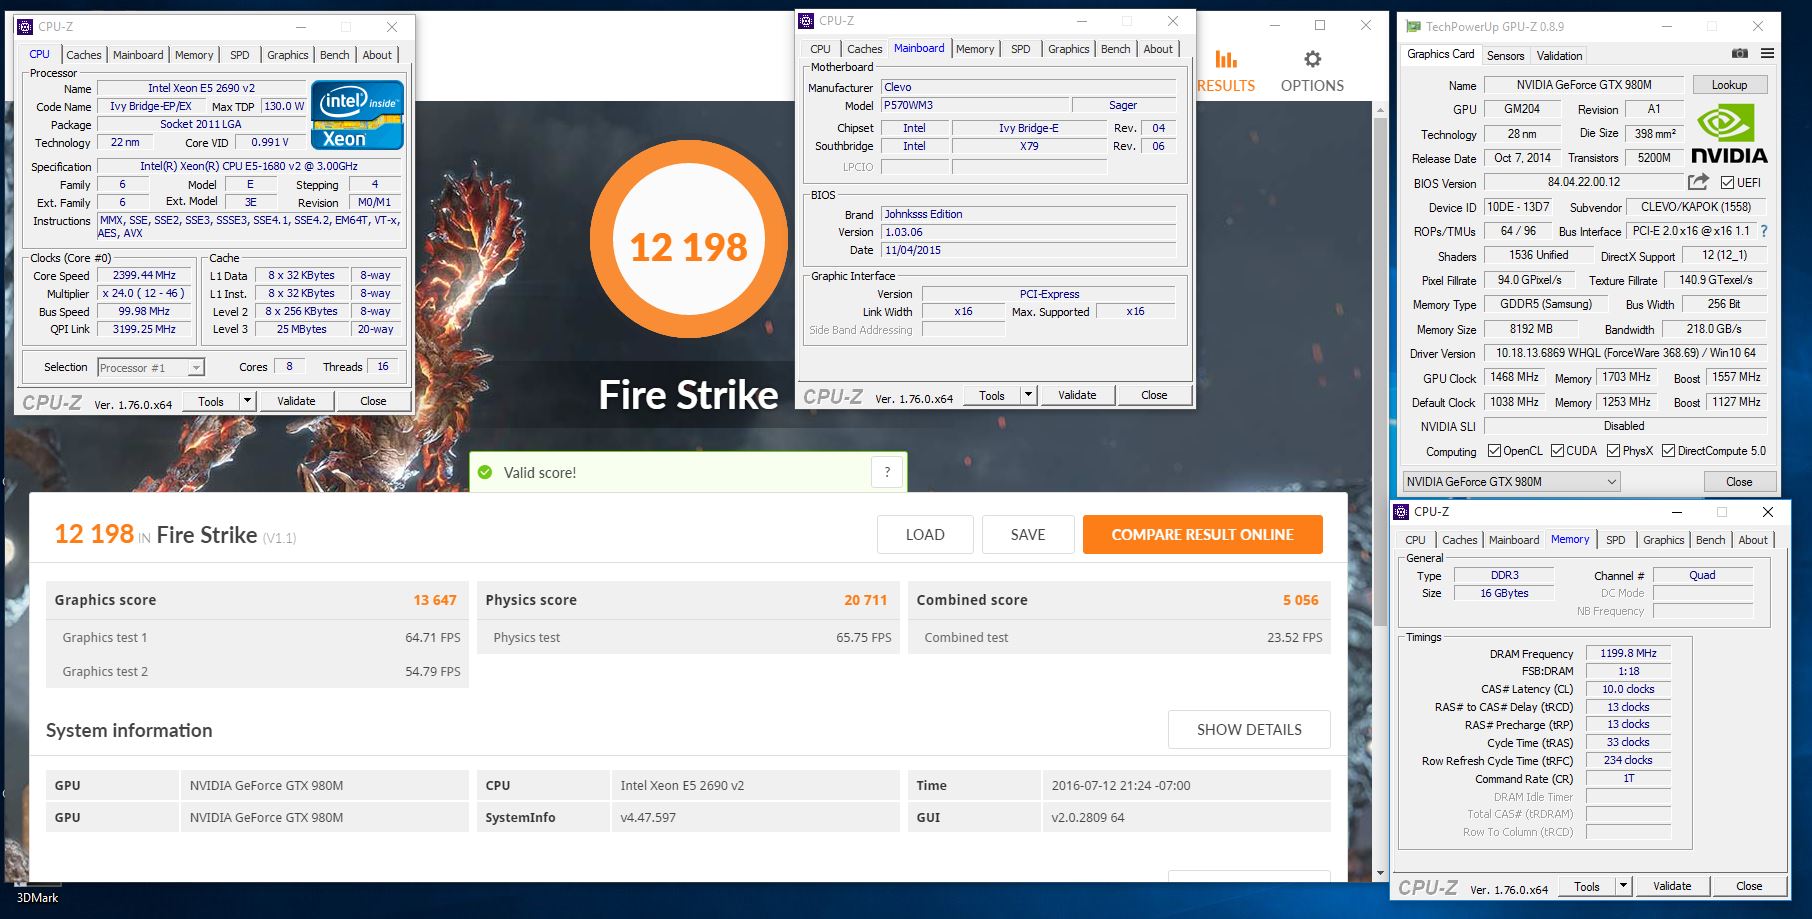This screenshot has width=1812, height=919.
Task: Open Graphics tab in CPU-Z Memory window
Action: 1663,540
